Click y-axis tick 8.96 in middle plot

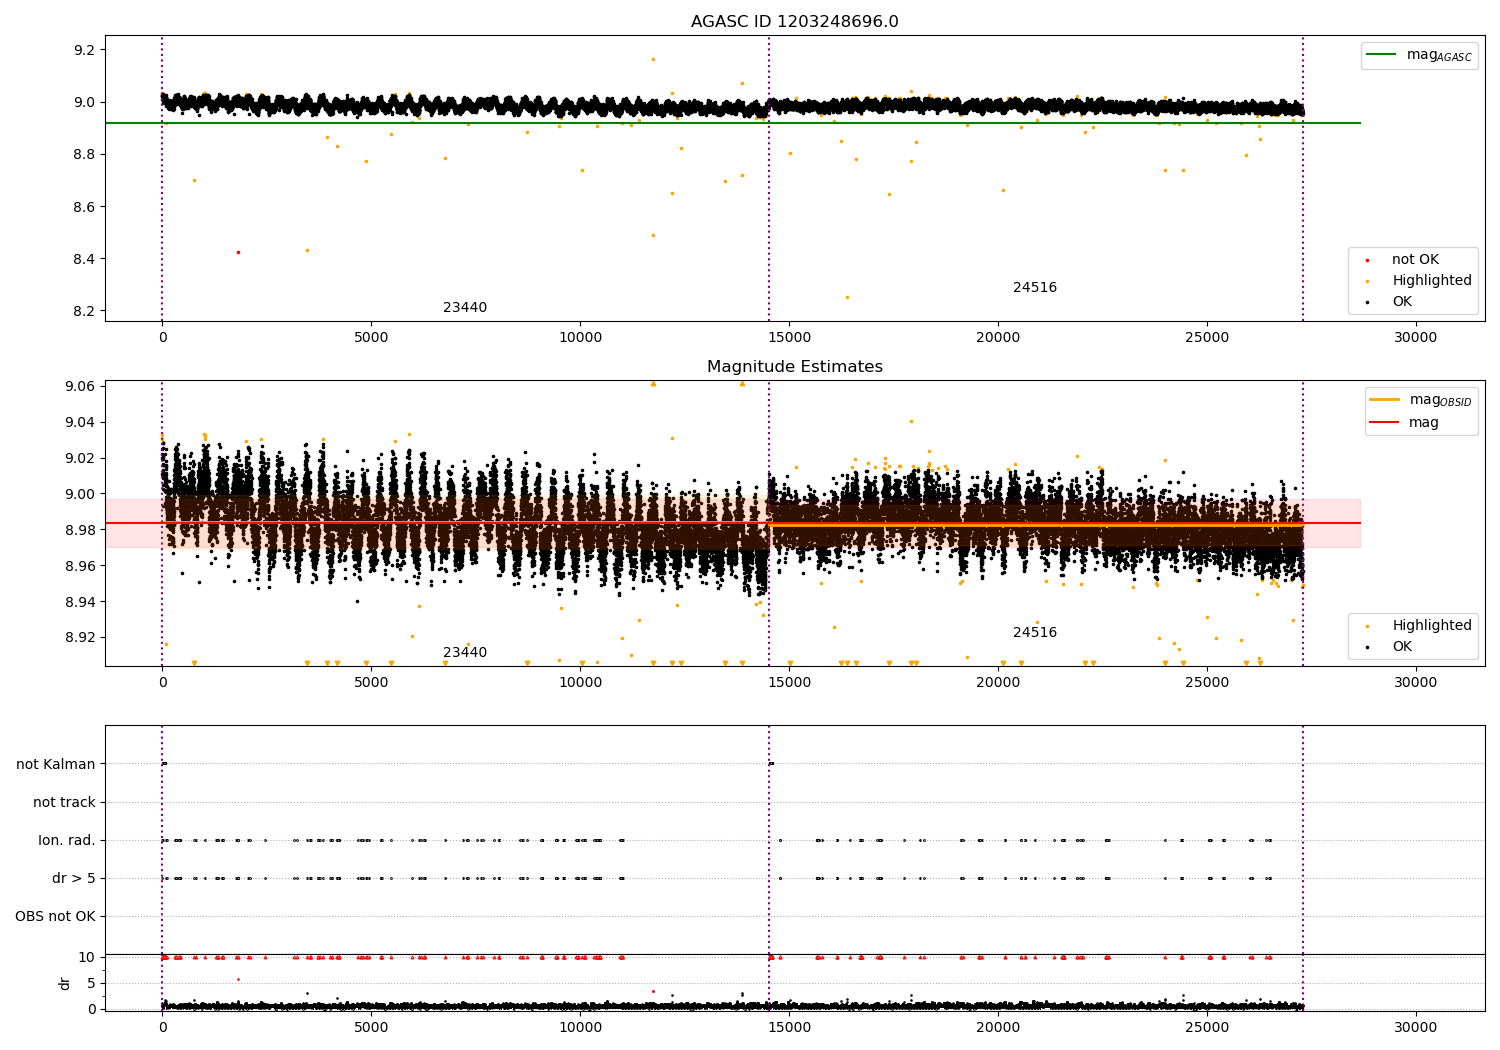[80, 566]
